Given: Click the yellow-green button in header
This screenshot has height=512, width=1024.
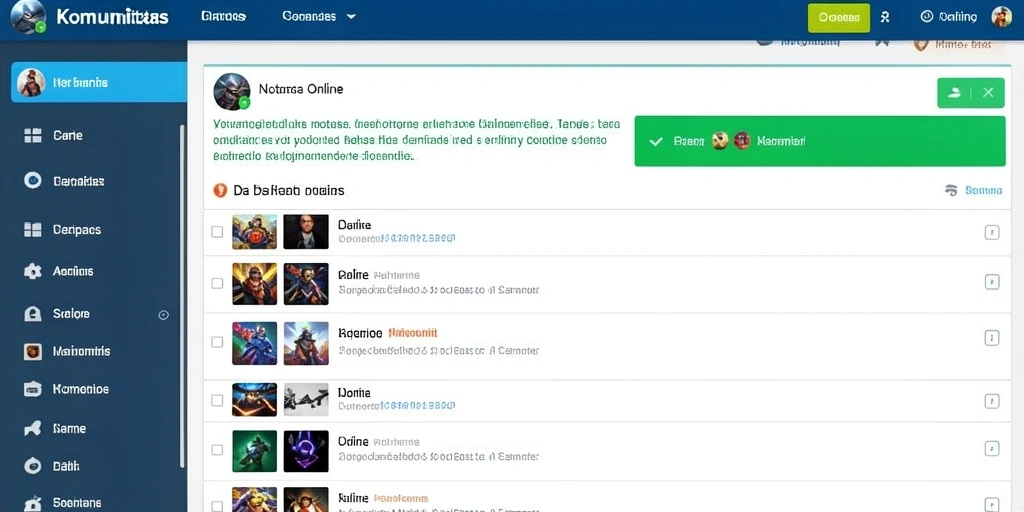Looking at the screenshot, I should tap(839, 18).
